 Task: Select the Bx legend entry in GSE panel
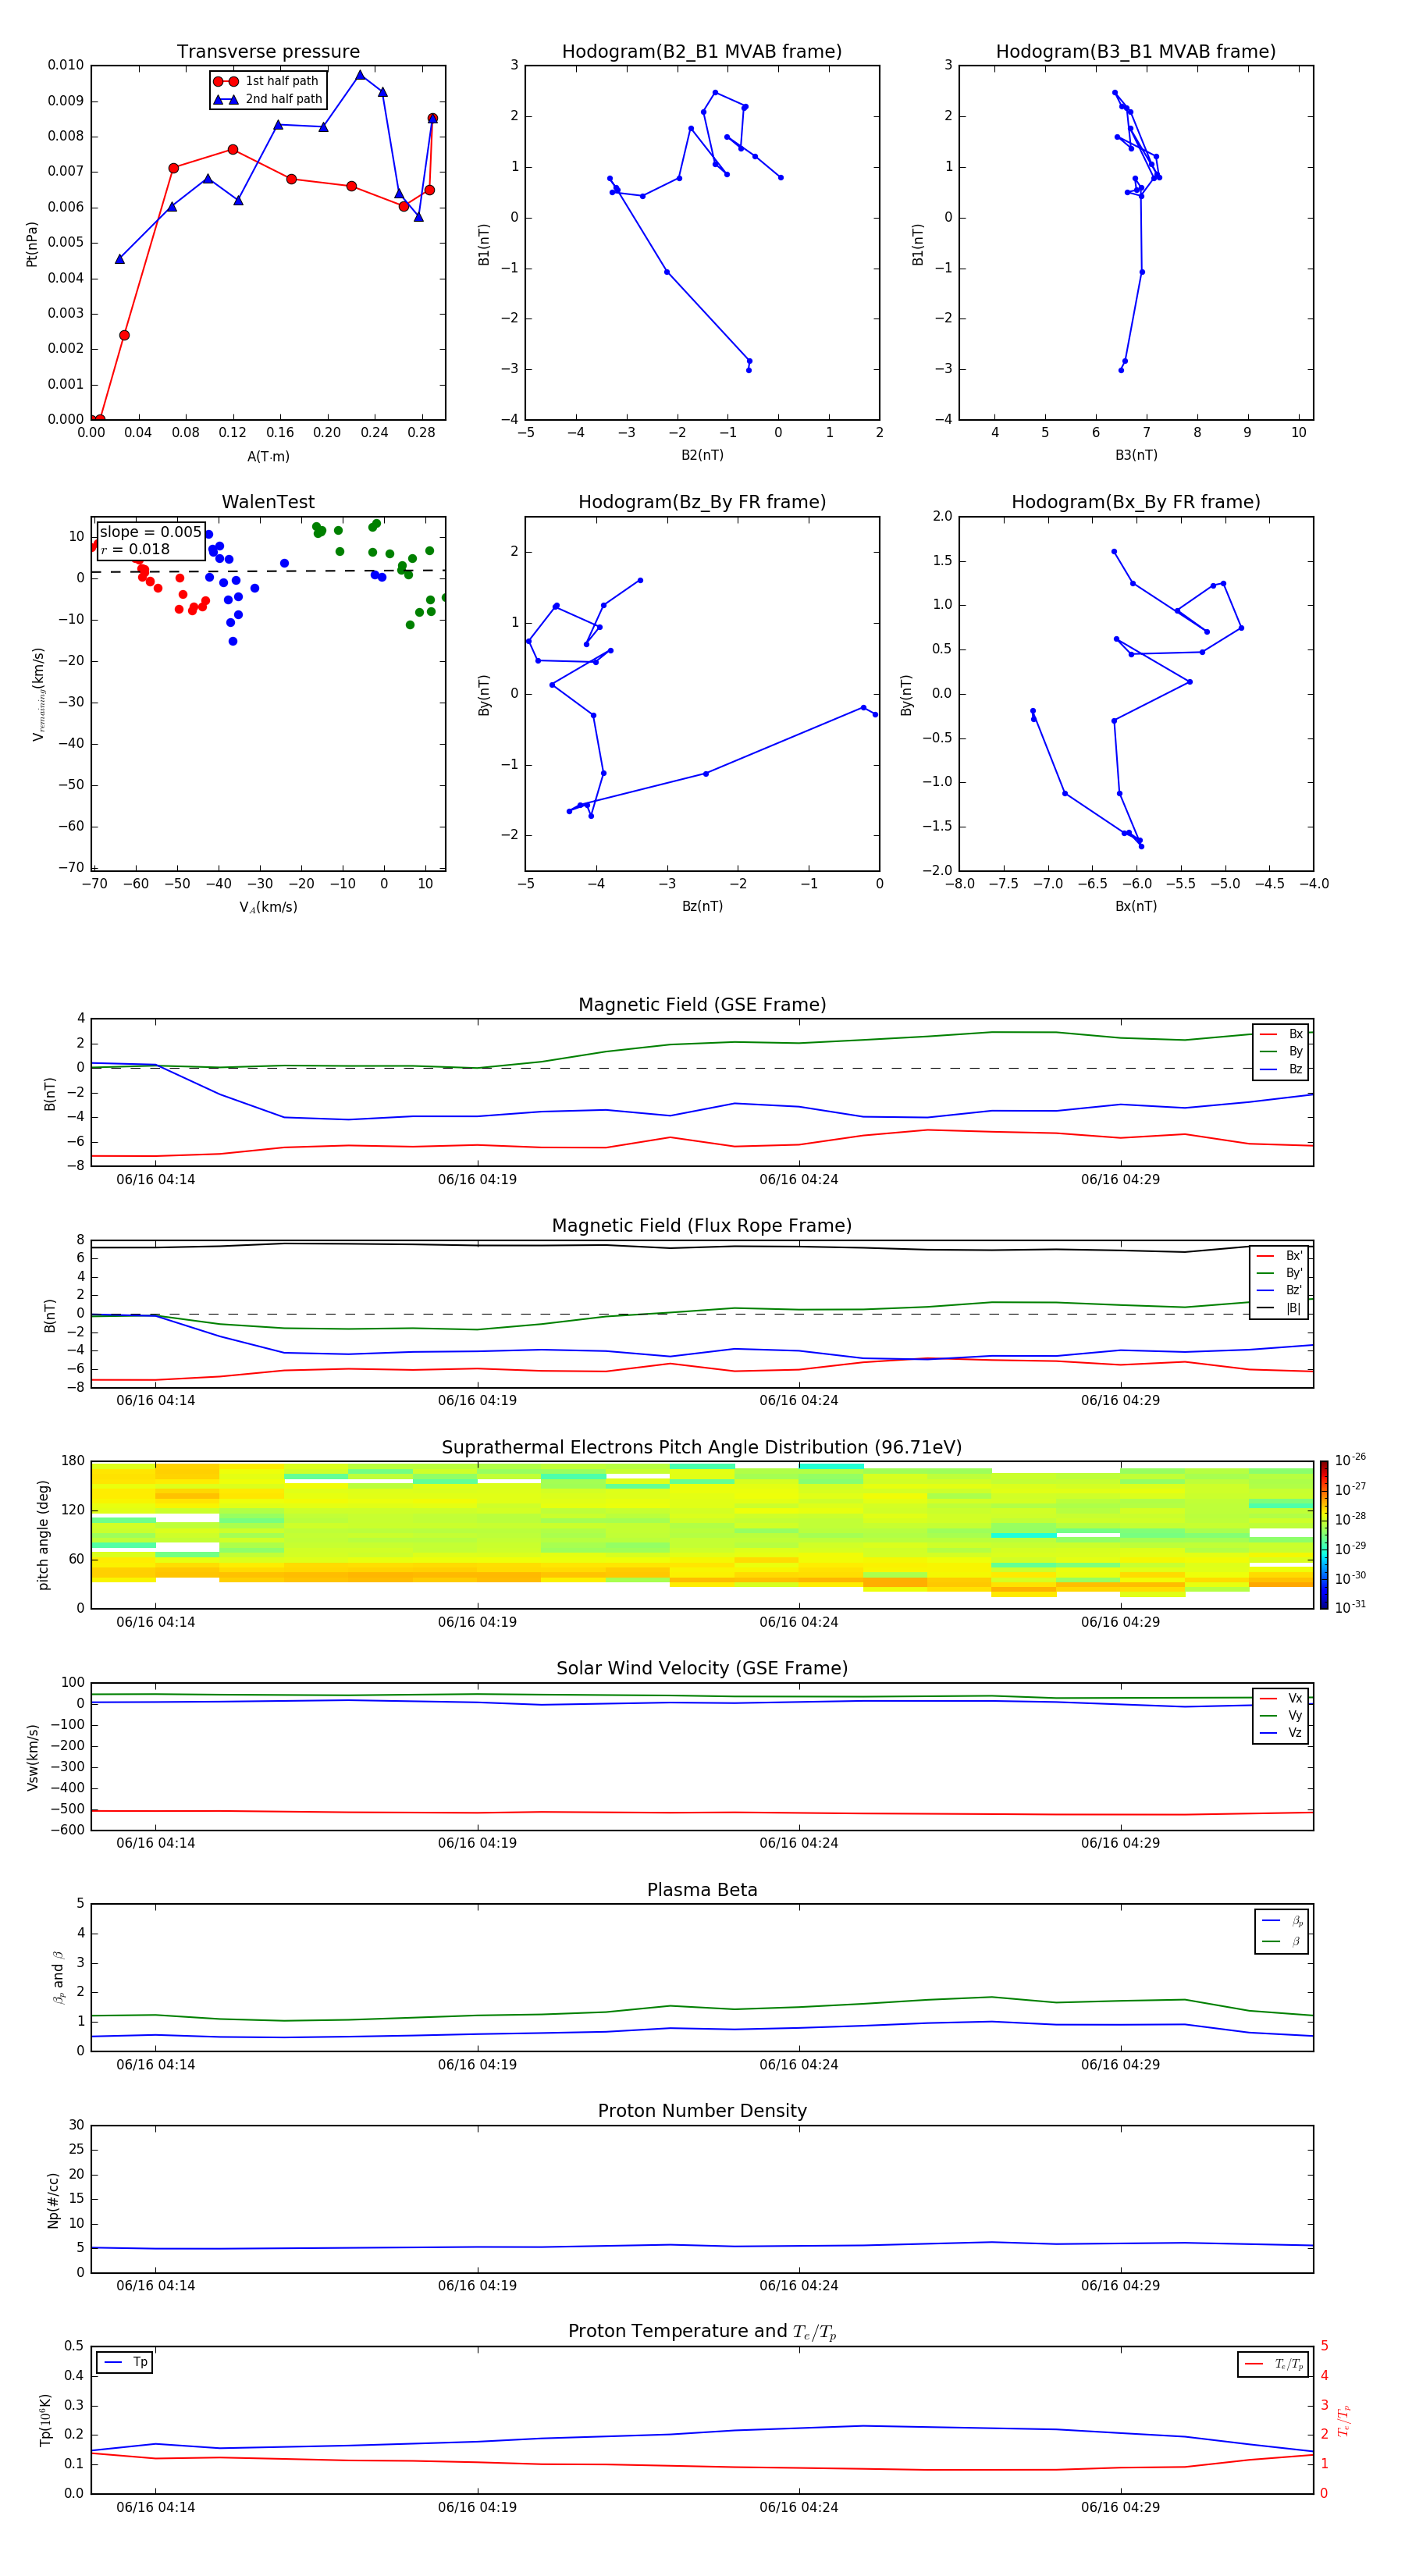pyautogui.click(x=1282, y=1034)
